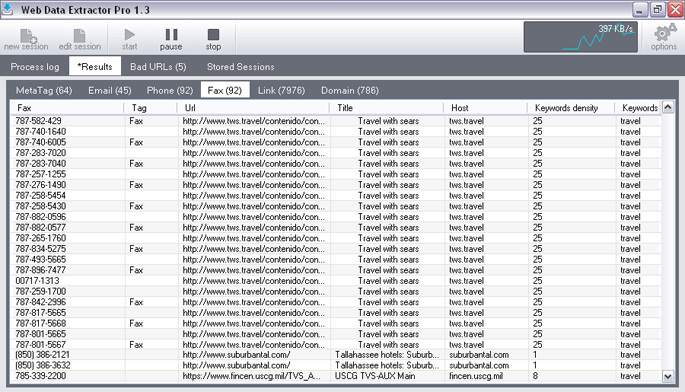The height and width of the screenshot is (392, 685).
Task: Select fax number 787-259-1700
Action: (41, 291)
